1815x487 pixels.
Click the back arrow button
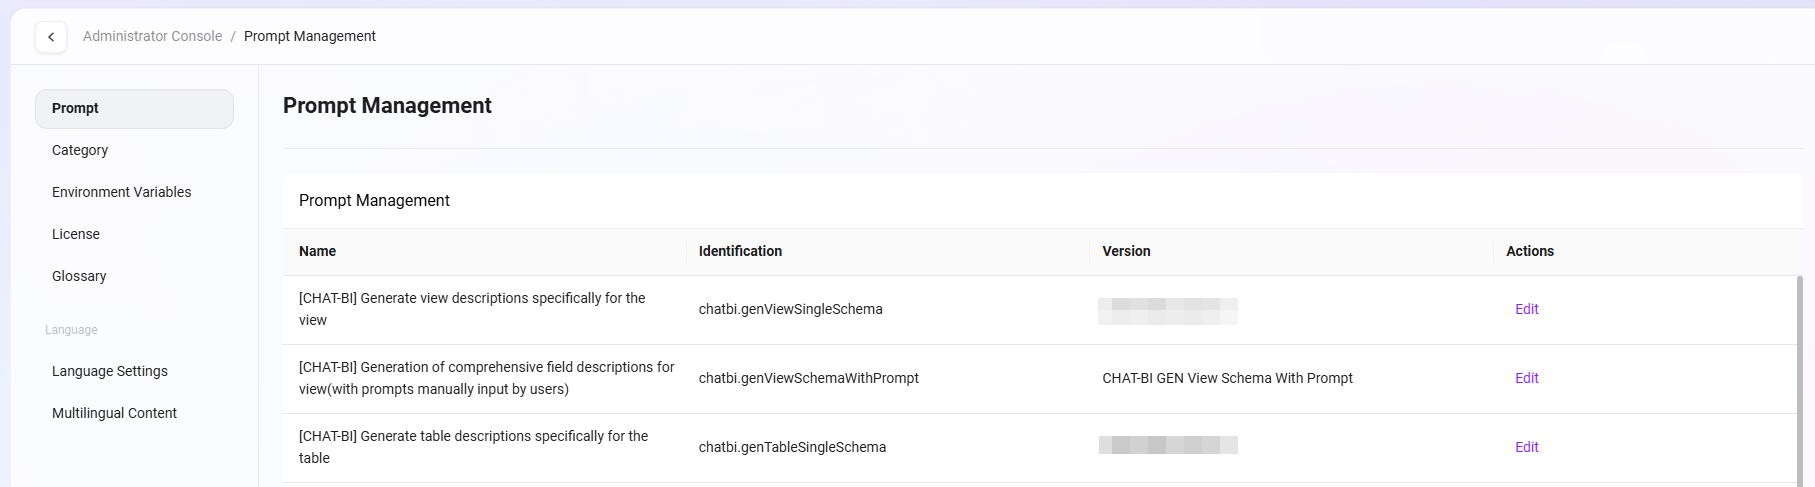(51, 37)
